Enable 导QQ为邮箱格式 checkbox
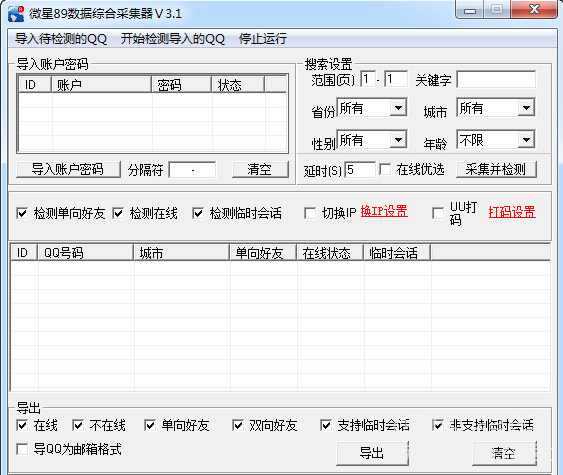 click(x=22, y=449)
